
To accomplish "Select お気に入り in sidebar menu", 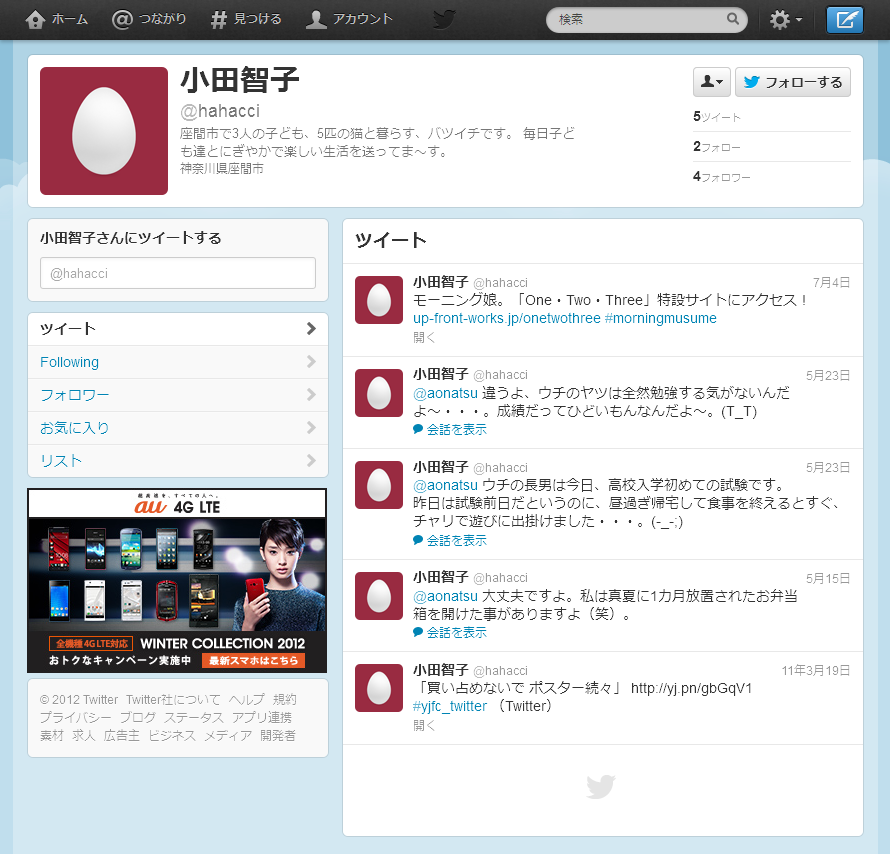I will click(178, 428).
